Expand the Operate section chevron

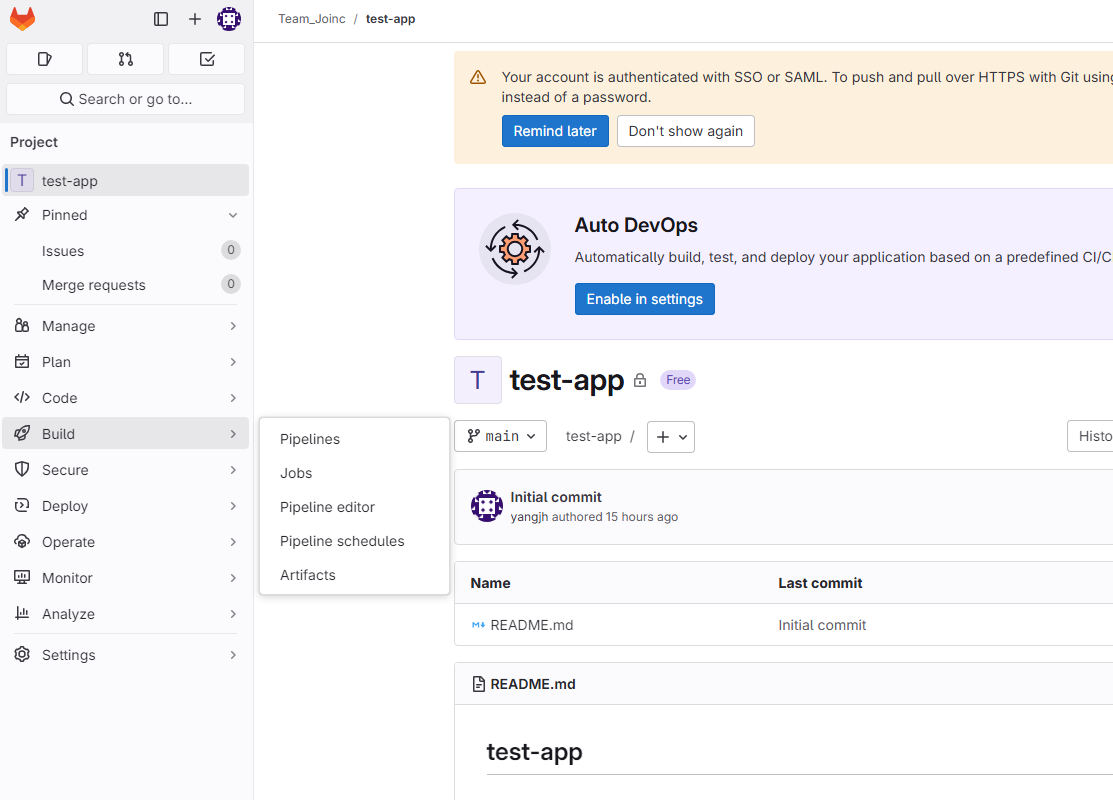coord(233,542)
